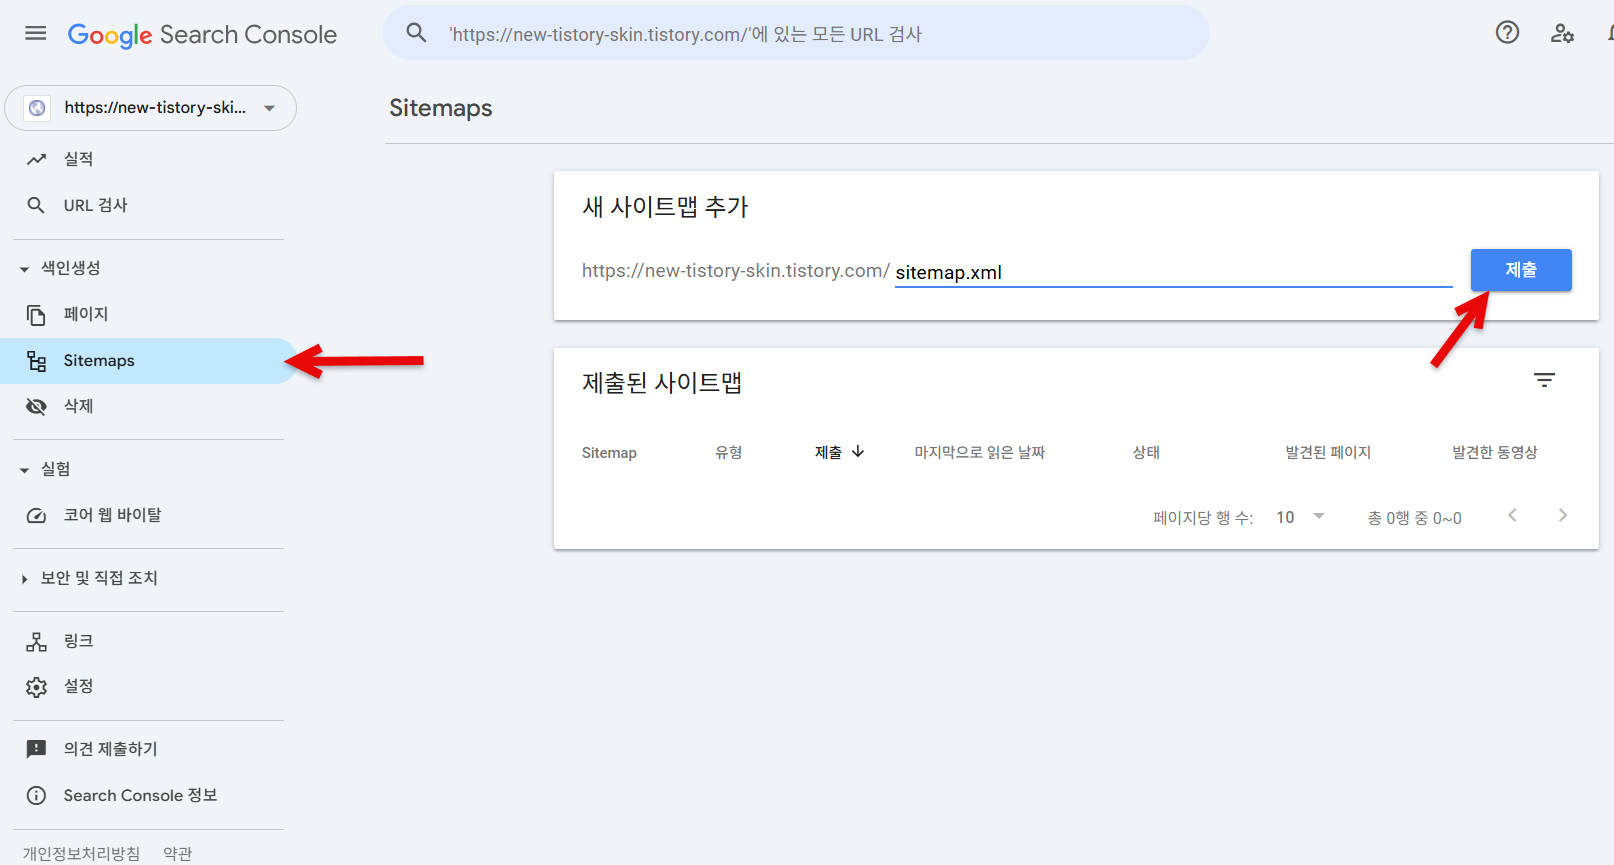Open the rows per page dropdown
Screen dimensions: 1614x865
(x=1300, y=517)
